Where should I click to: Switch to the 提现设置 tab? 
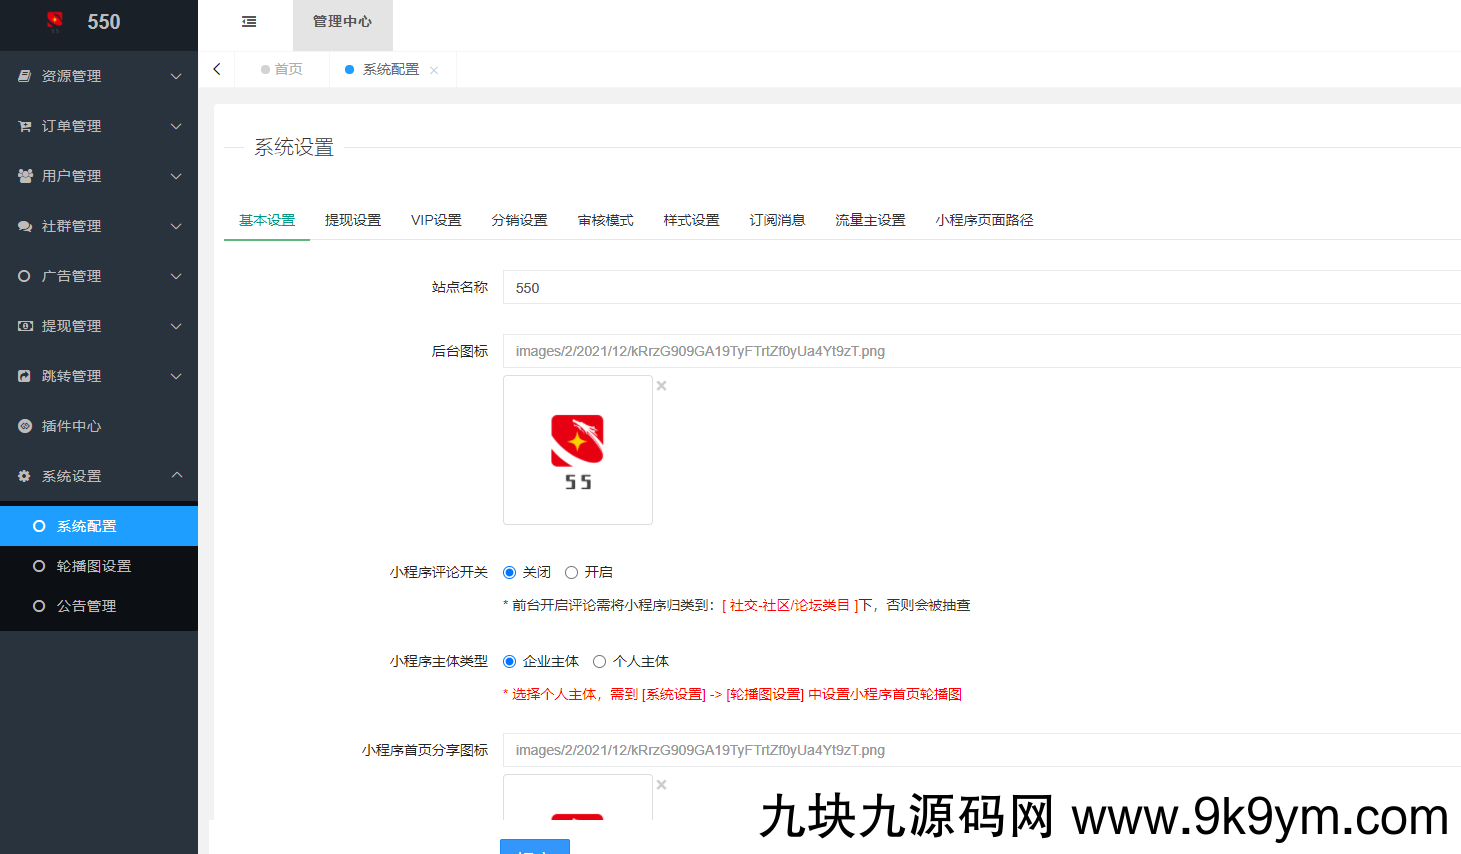[x=353, y=220]
